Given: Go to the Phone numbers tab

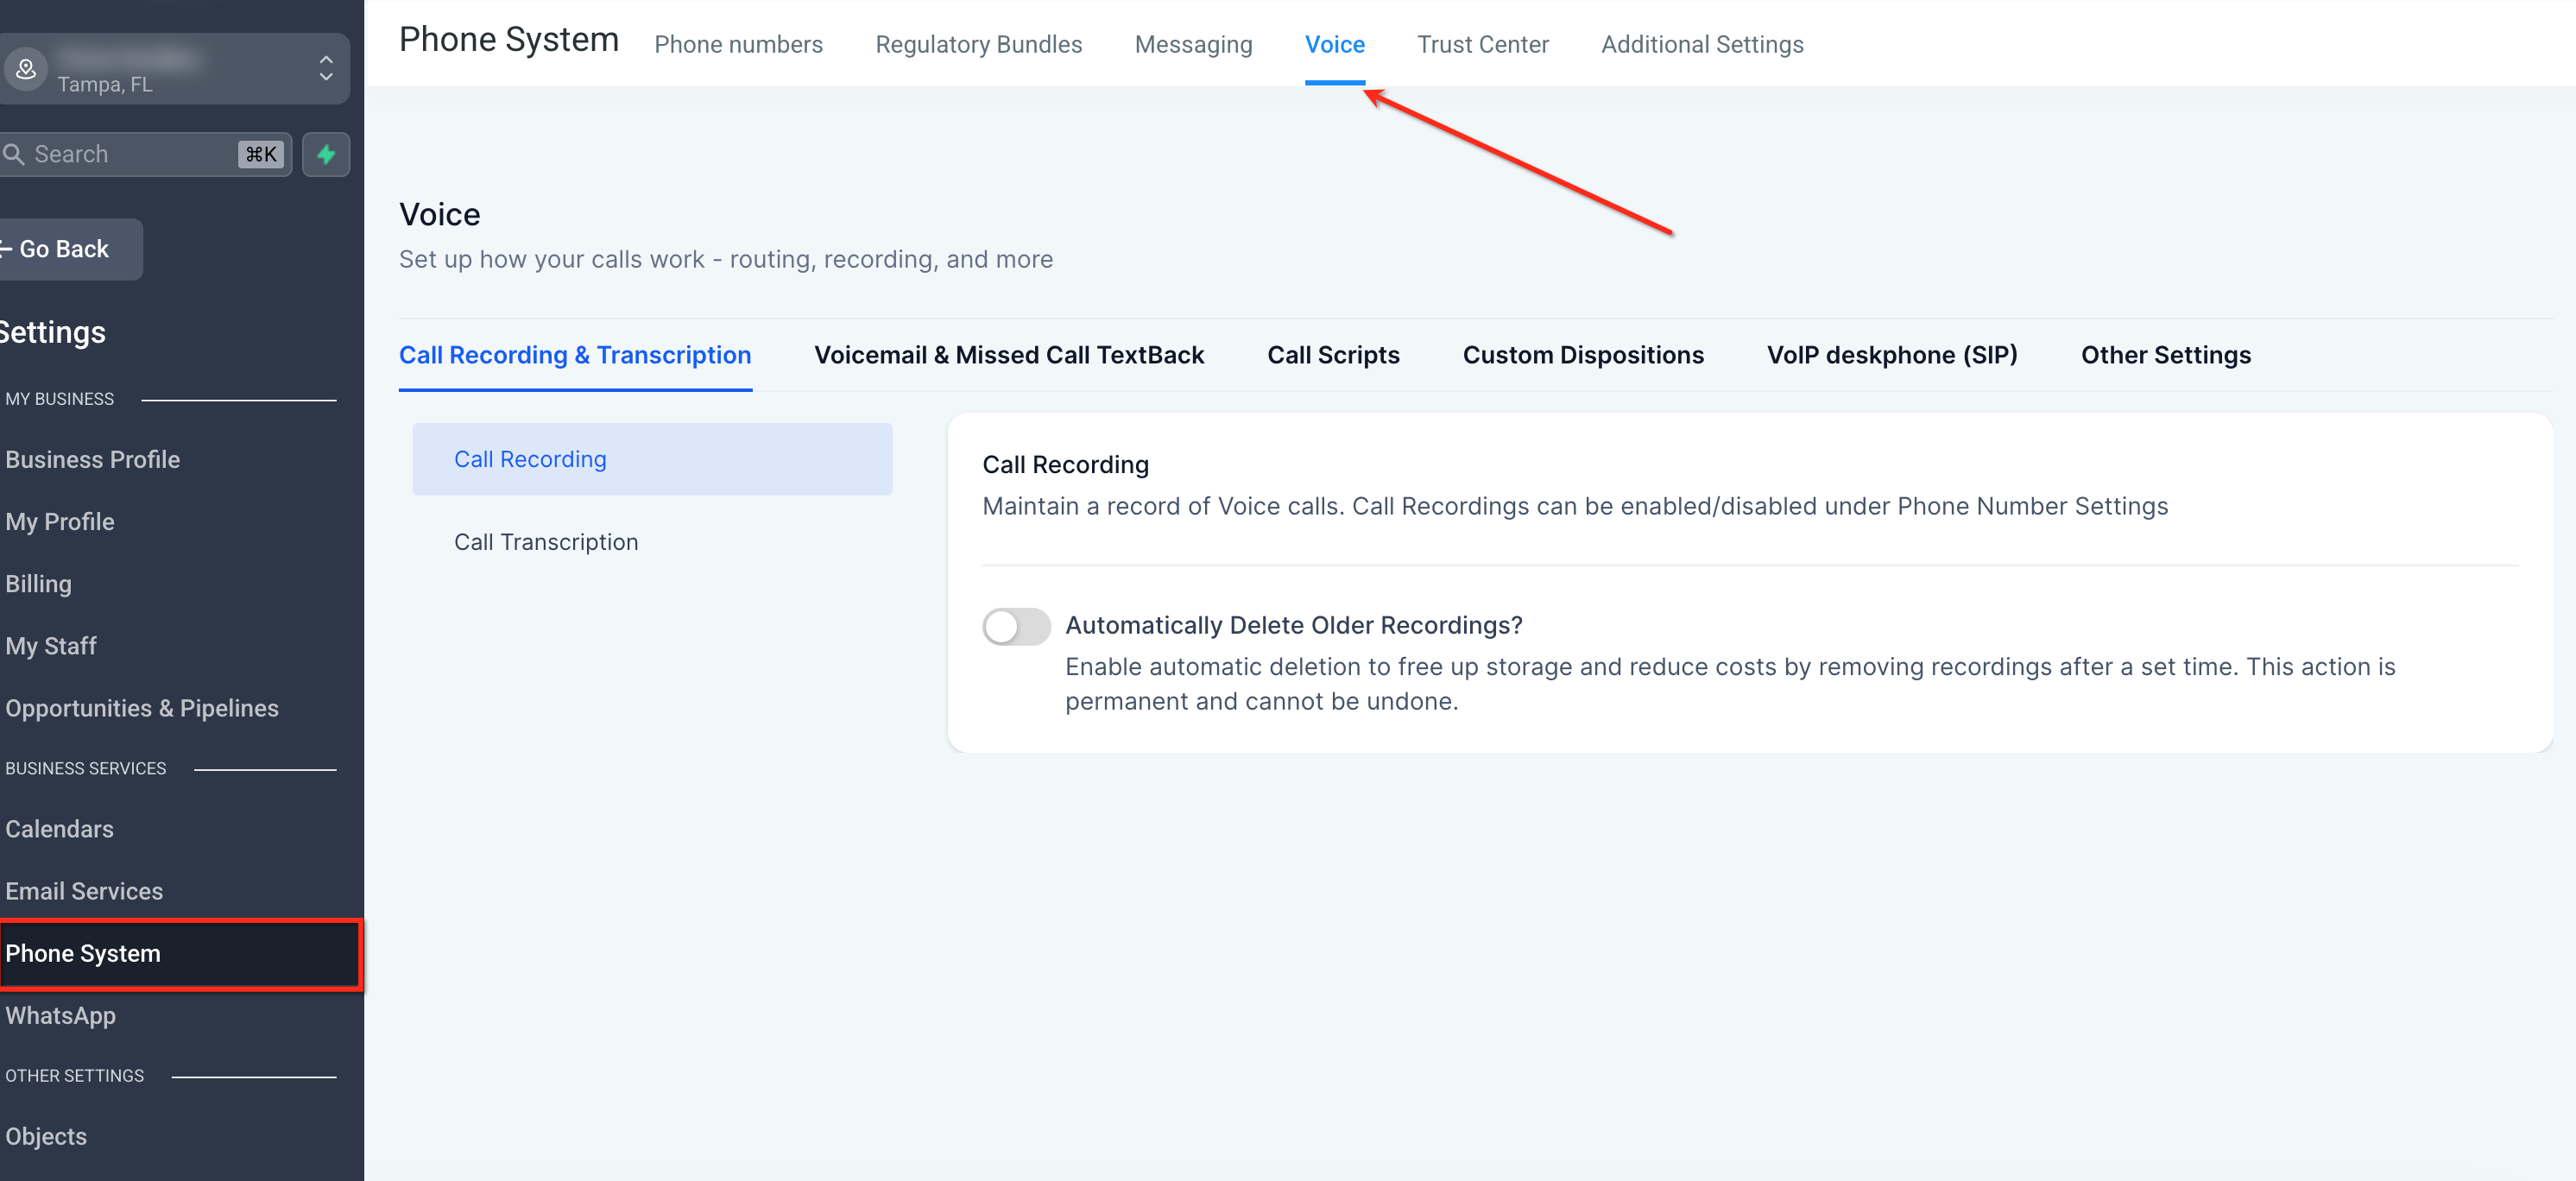Looking at the screenshot, I should click(738, 44).
